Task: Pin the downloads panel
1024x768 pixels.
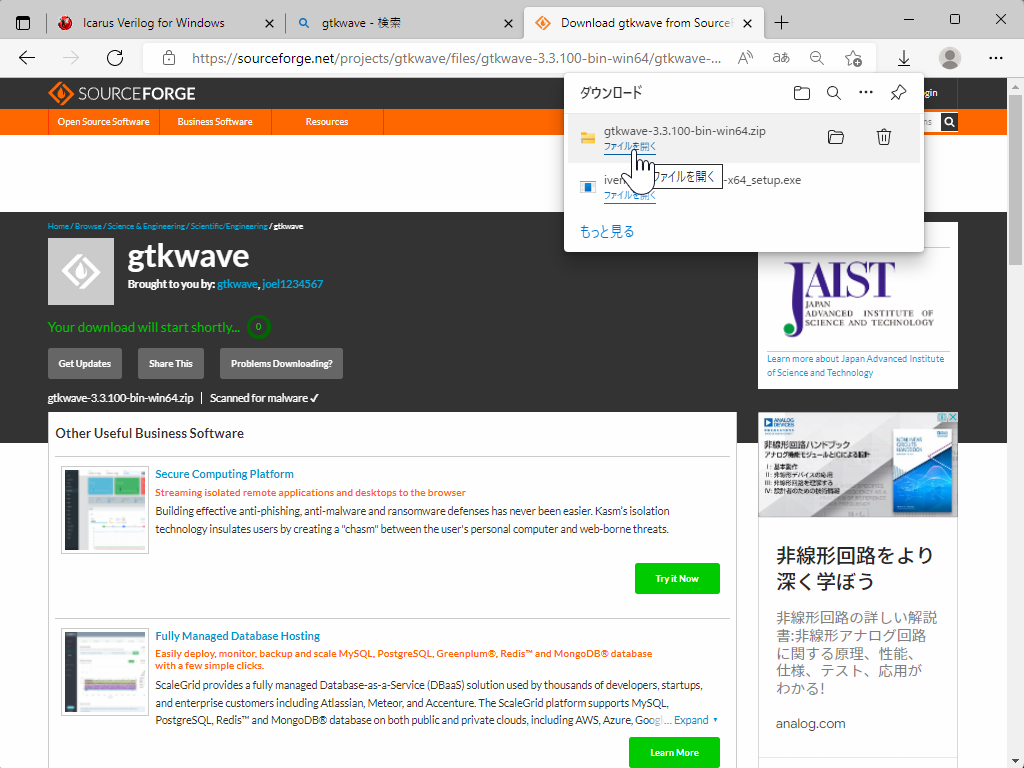Action: click(x=898, y=93)
